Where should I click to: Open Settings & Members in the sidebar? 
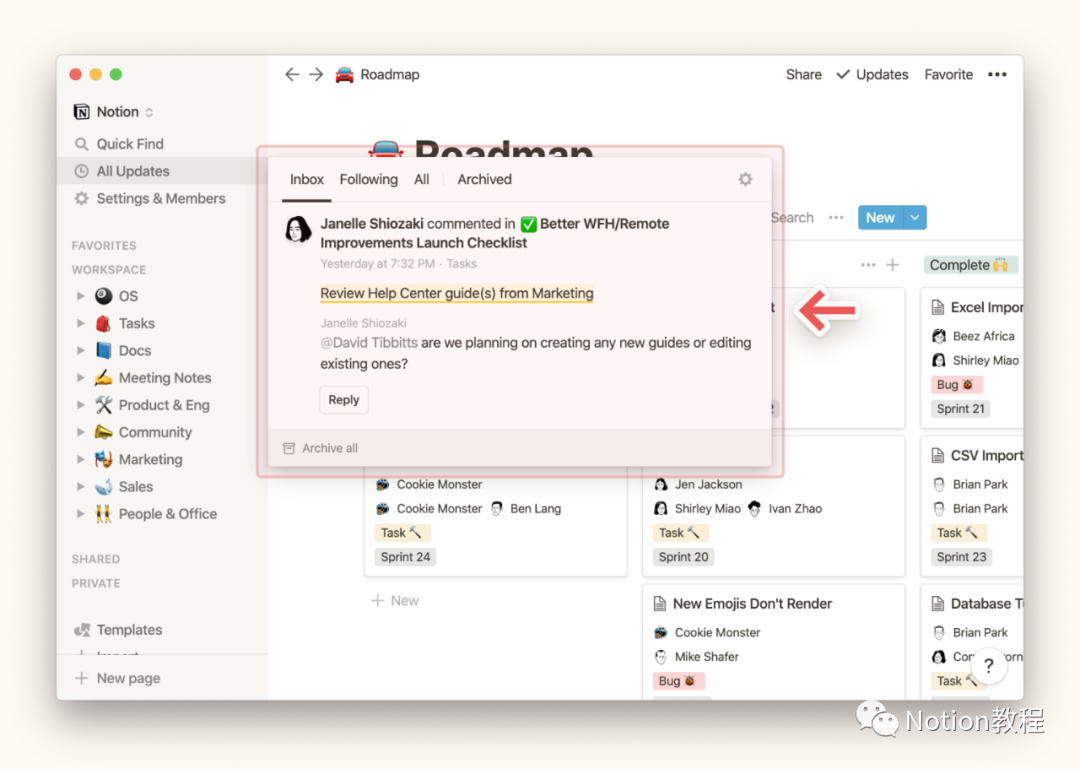(160, 199)
